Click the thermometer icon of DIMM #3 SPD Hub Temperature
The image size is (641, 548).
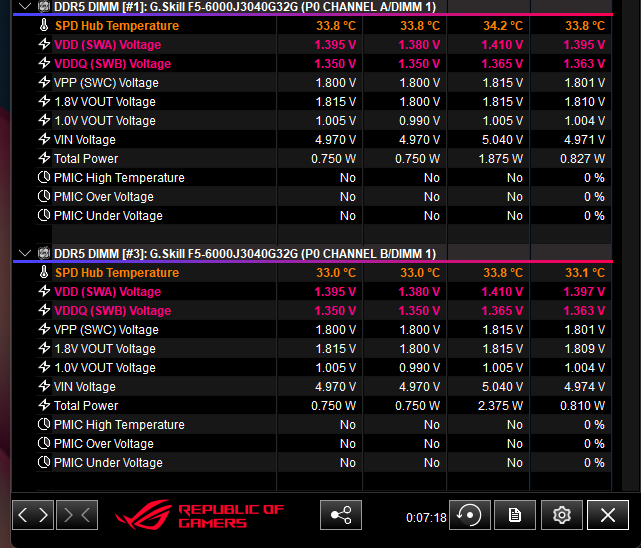pyautogui.click(x=44, y=272)
